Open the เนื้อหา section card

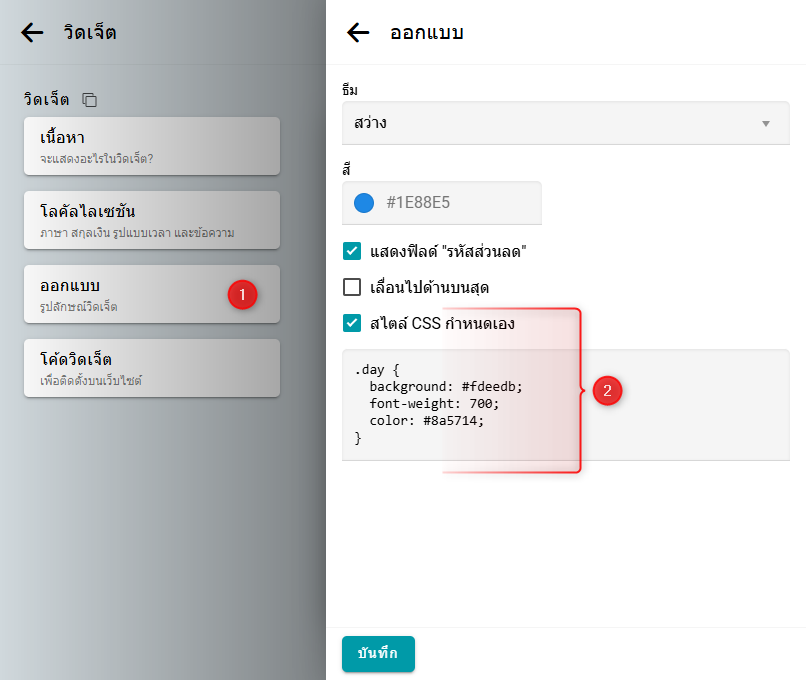(x=152, y=146)
